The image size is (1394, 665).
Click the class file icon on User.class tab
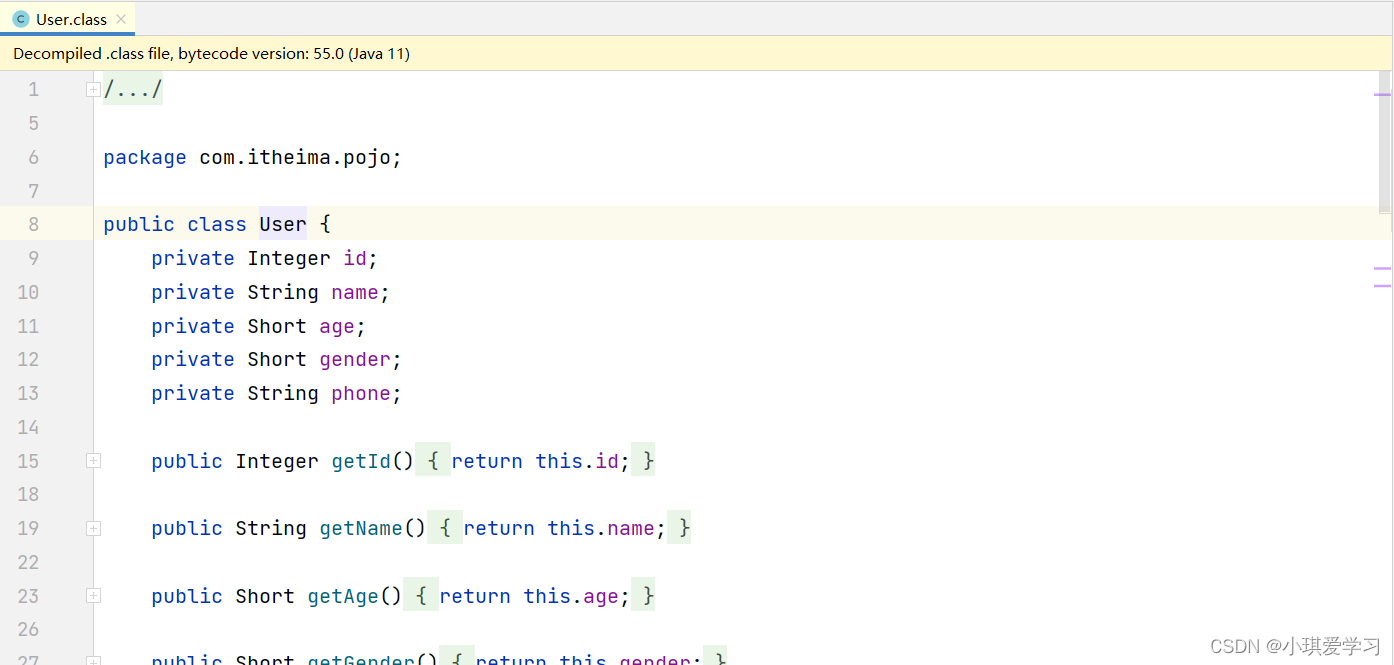click(x=21, y=19)
